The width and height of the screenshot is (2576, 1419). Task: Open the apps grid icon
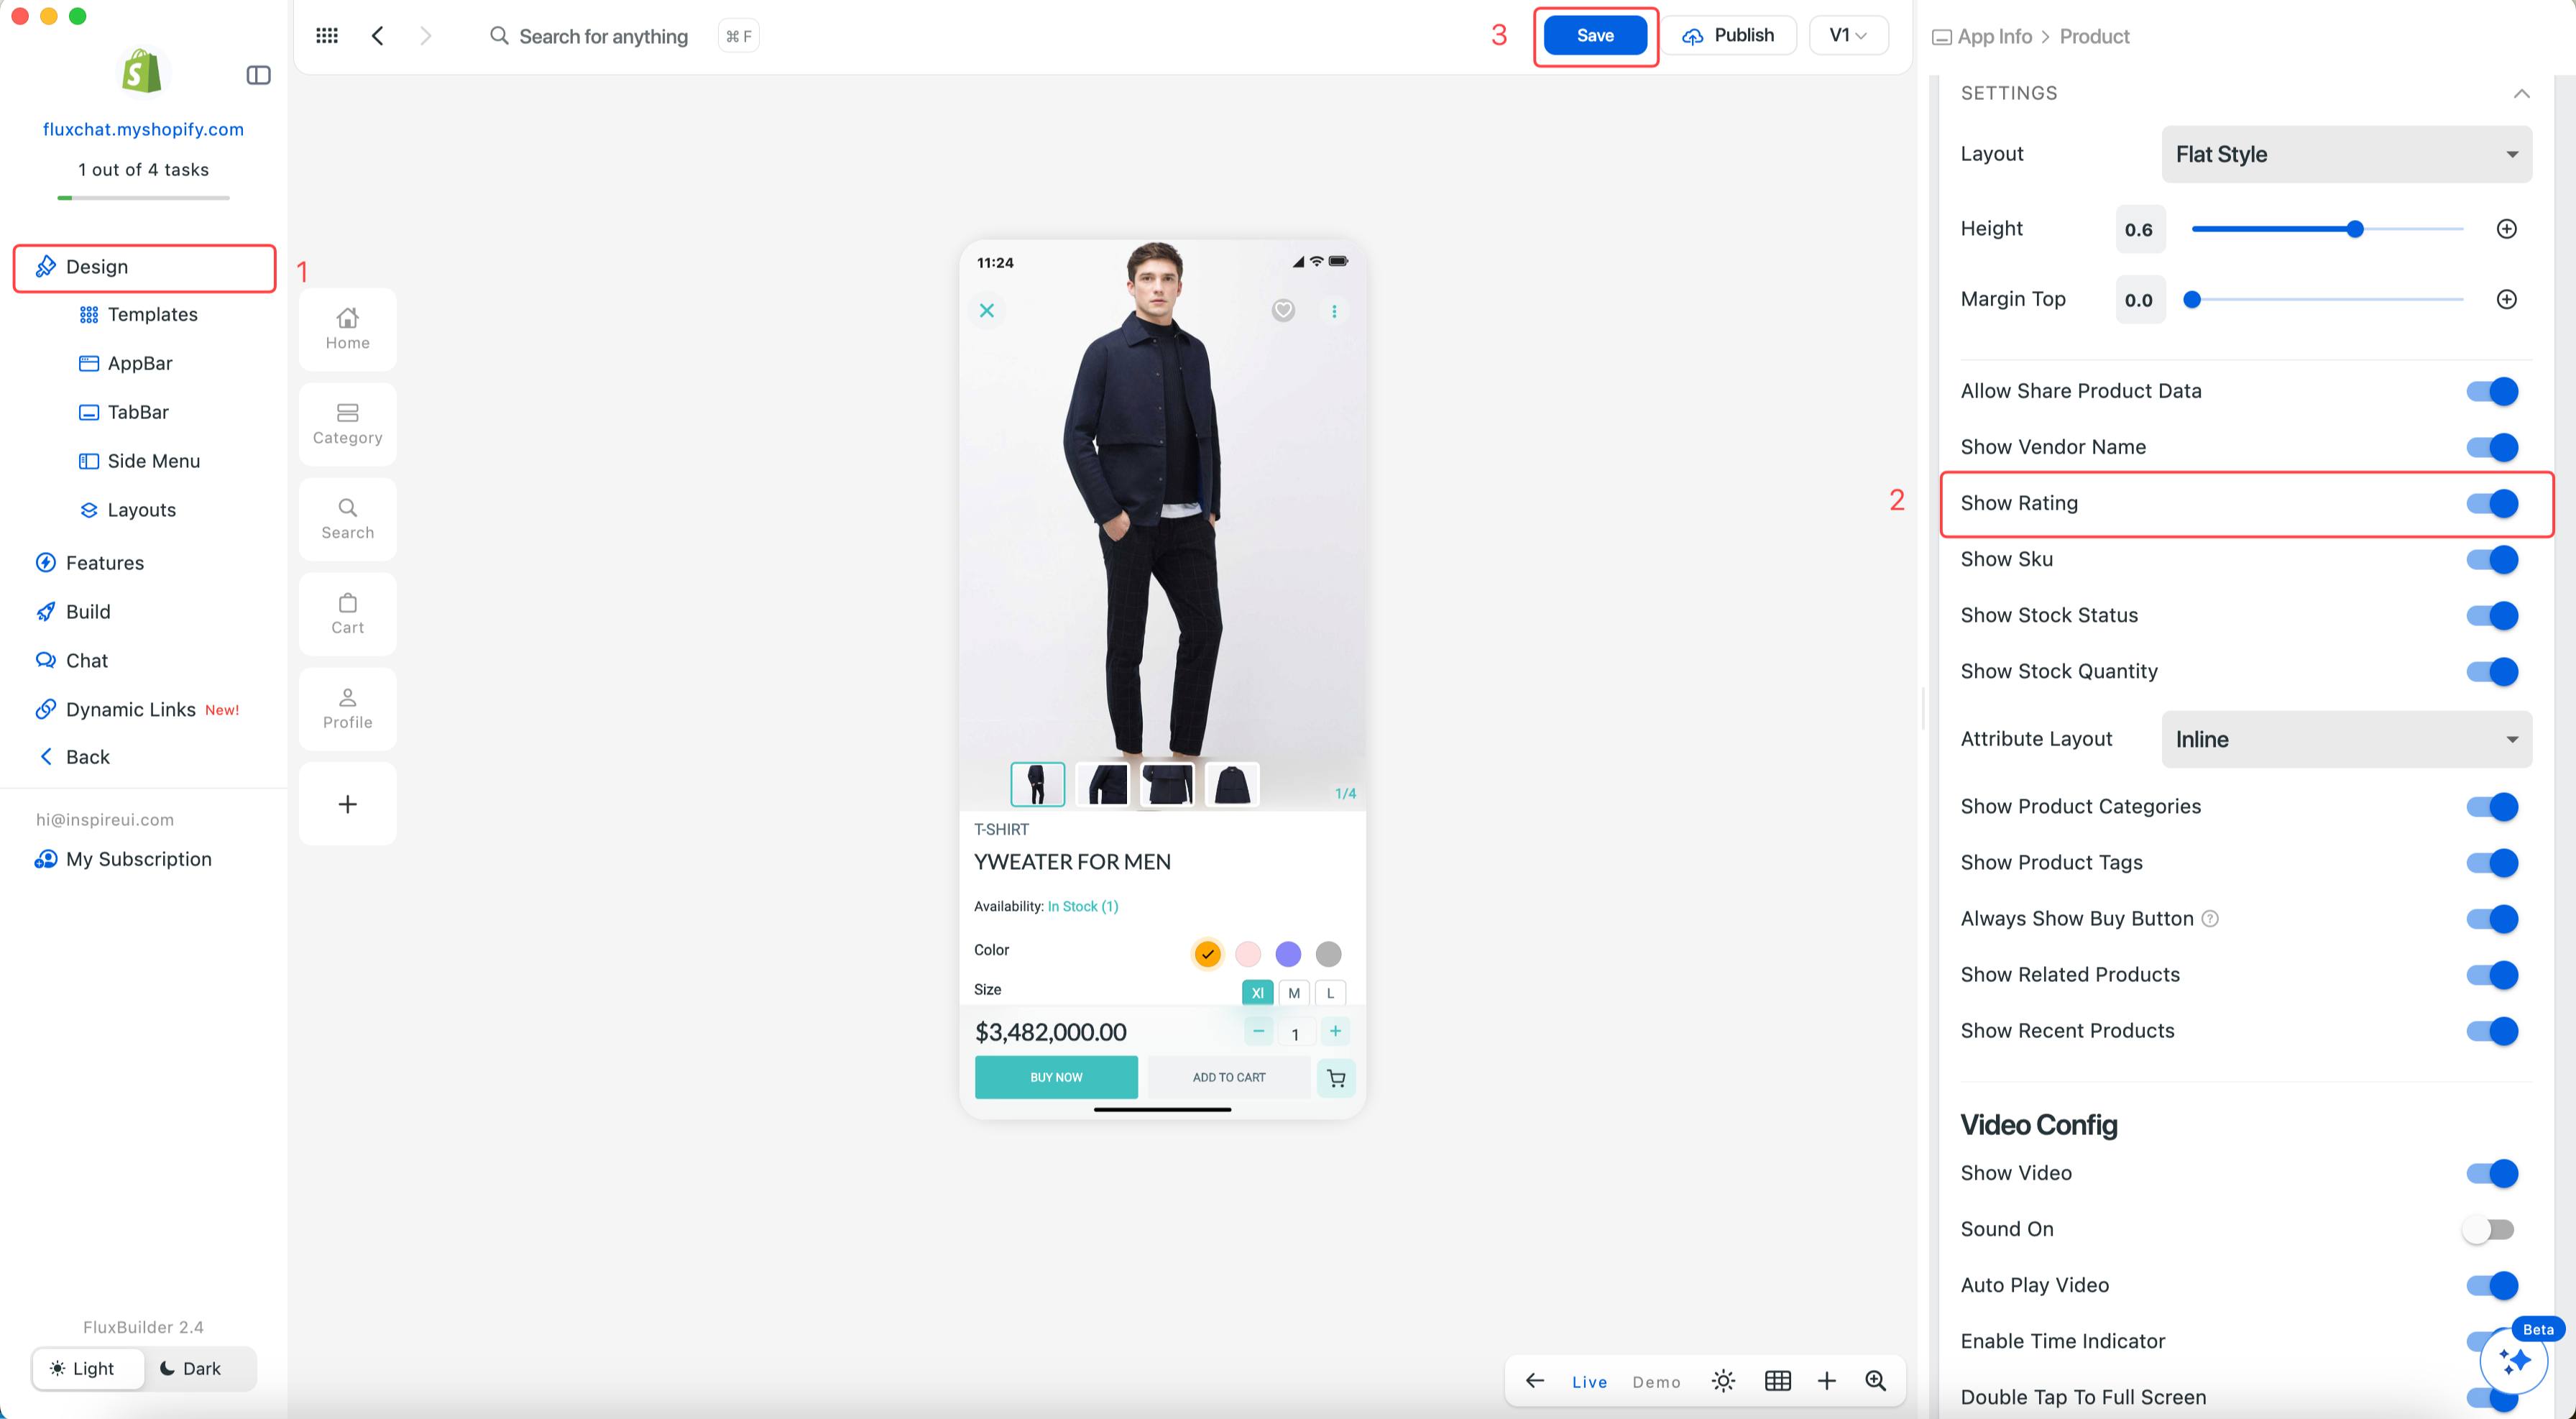coord(327,36)
